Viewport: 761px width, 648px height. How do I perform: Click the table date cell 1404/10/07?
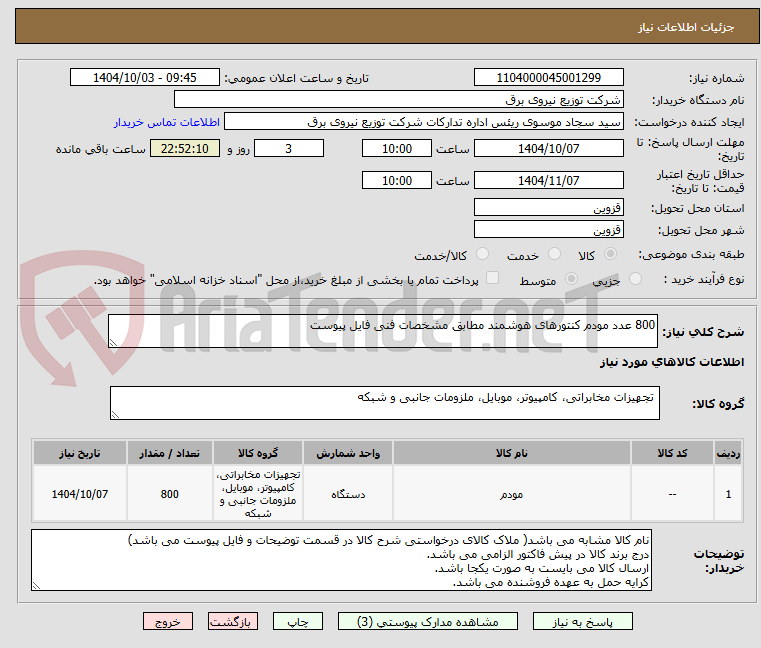point(80,494)
